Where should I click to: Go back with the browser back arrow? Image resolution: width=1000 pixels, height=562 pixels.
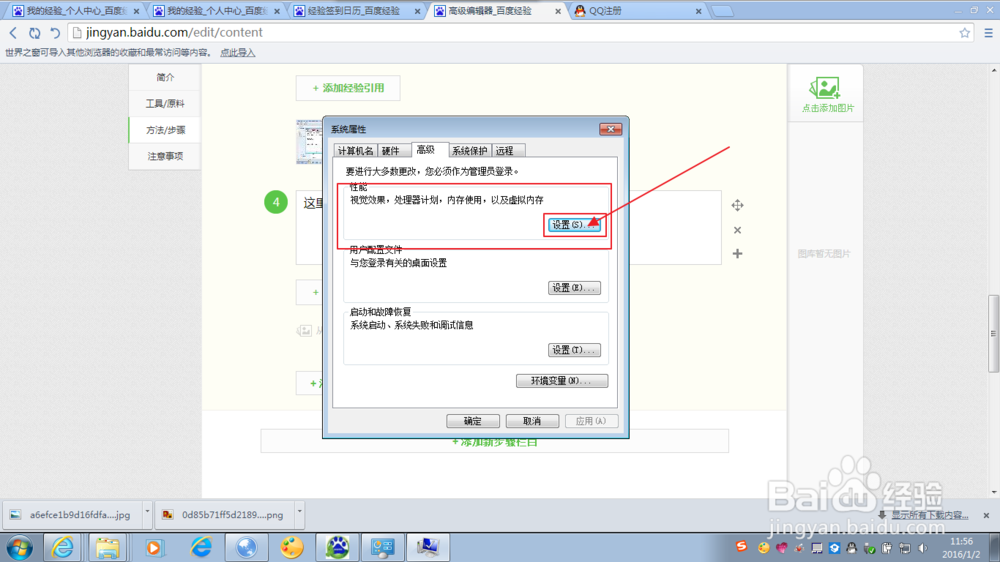pyautogui.click(x=13, y=33)
